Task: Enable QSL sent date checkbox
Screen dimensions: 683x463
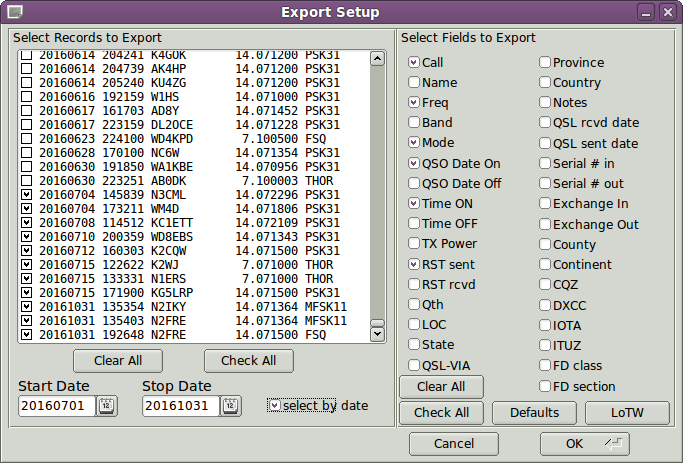Action: [544, 143]
